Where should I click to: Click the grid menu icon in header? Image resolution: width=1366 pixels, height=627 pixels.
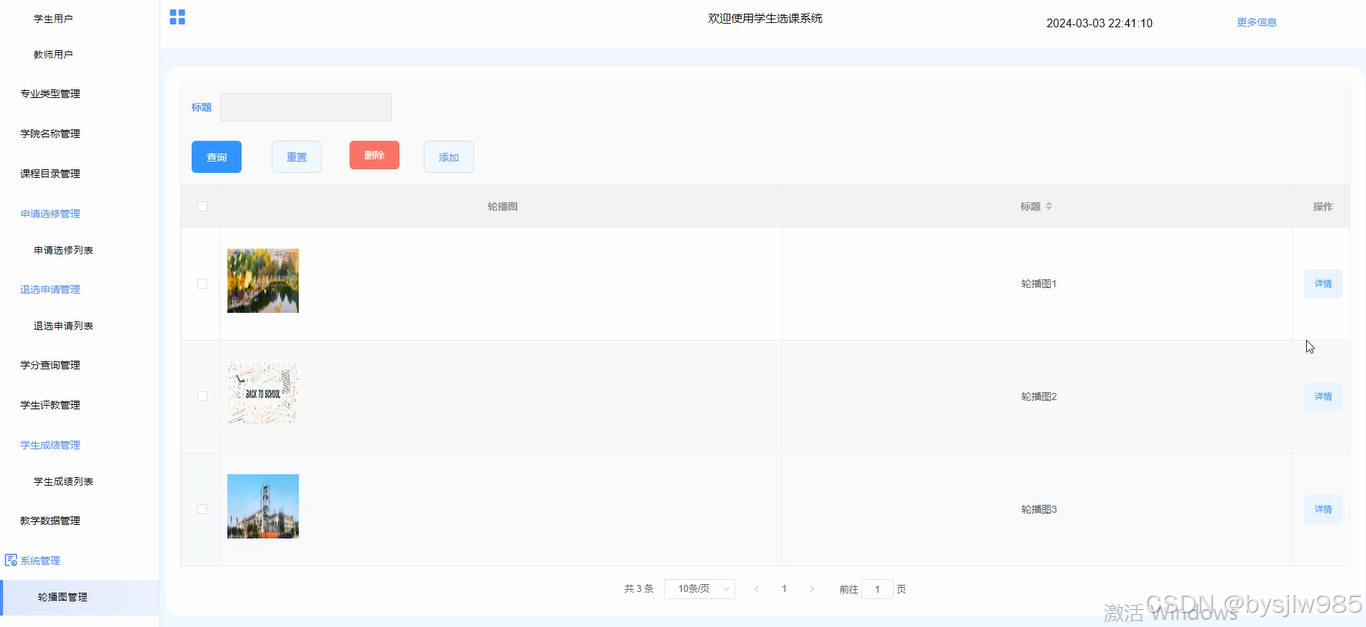(x=177, y=17)
